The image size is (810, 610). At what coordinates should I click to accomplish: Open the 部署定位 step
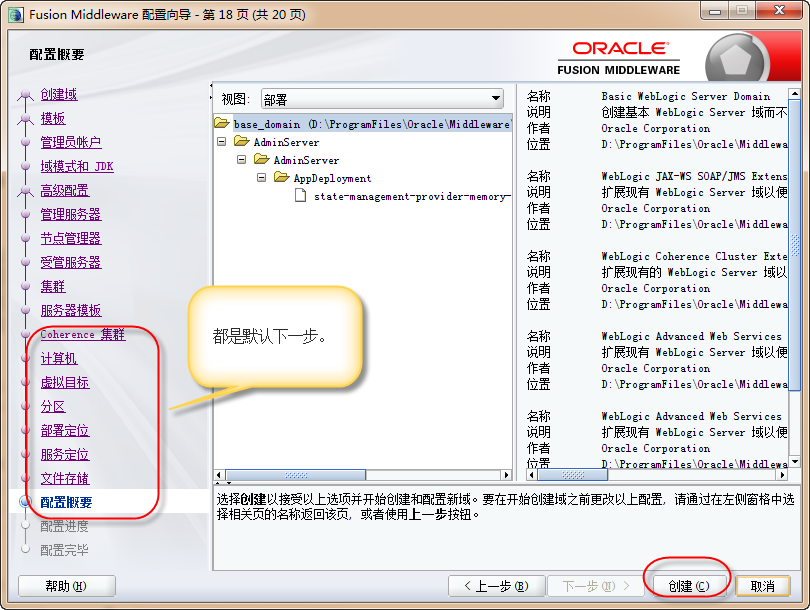[x=65, y=431]
